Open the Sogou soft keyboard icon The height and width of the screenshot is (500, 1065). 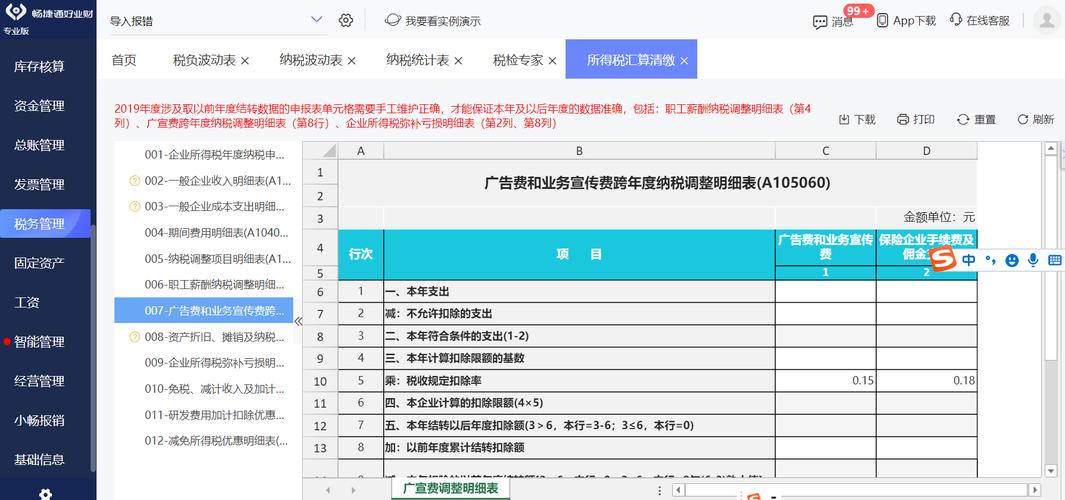pyautogui.click(x=1055, y=260)
